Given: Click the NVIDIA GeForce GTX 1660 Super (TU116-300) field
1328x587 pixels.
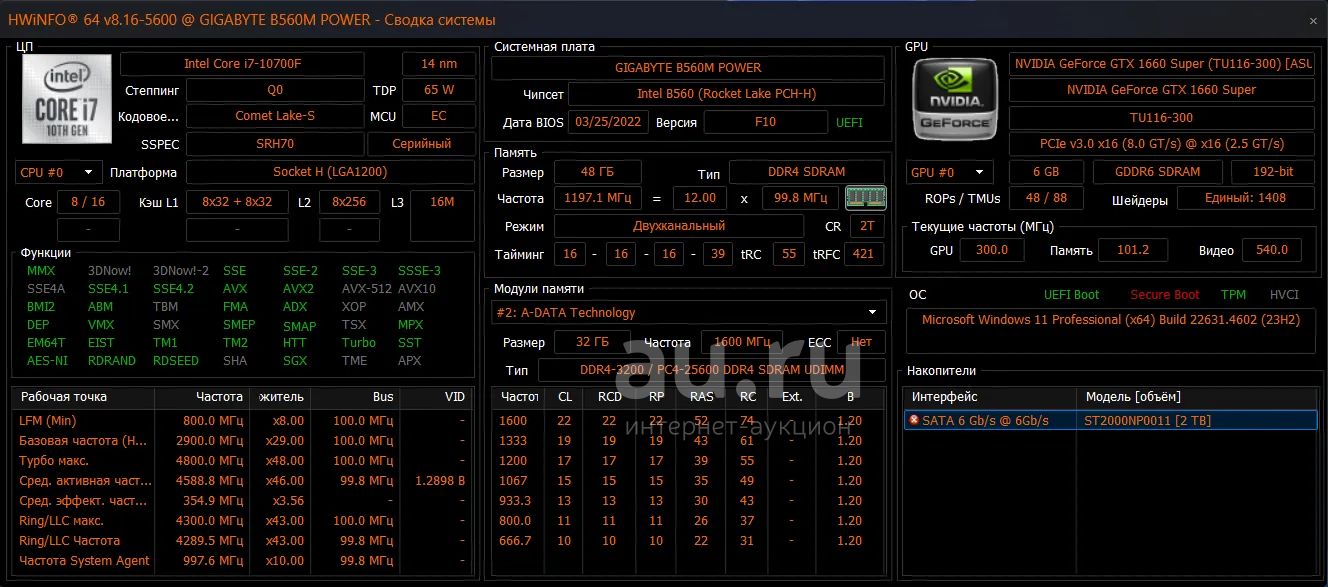Looking at the screenshot, I should click(x=1163, y=63).
